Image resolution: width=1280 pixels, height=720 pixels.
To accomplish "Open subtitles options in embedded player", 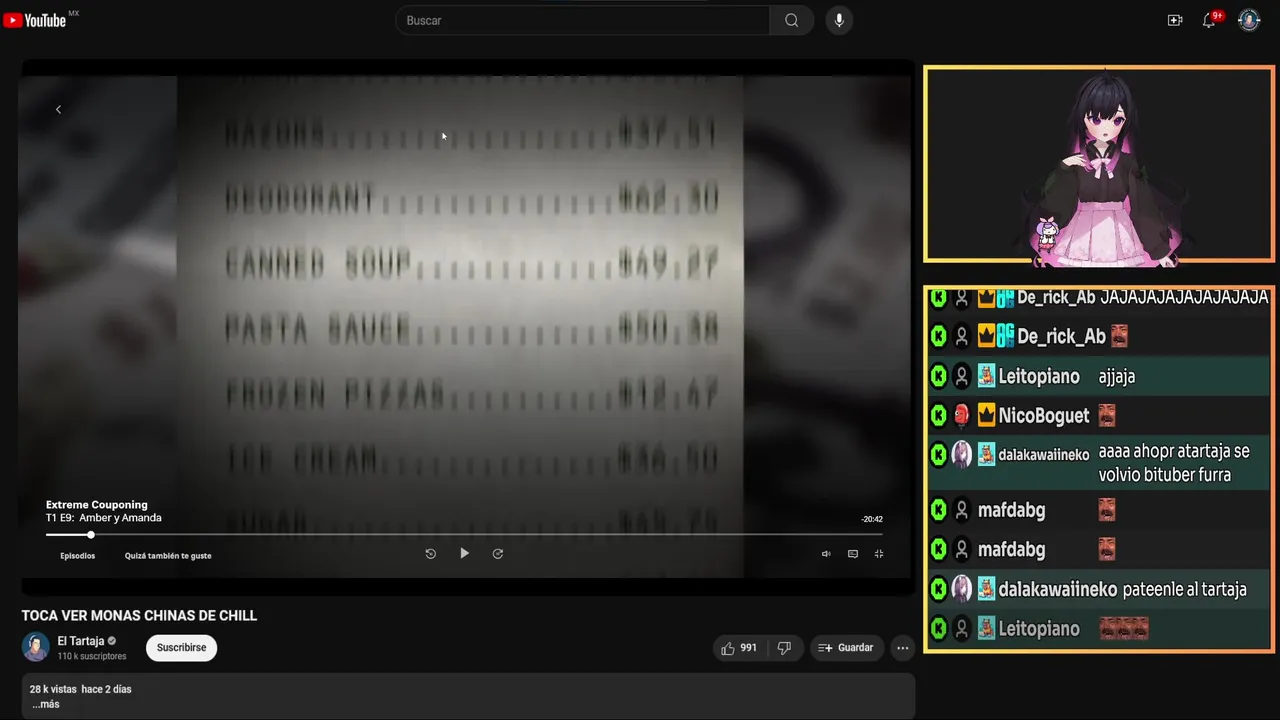I will click(x=853, y=554).
